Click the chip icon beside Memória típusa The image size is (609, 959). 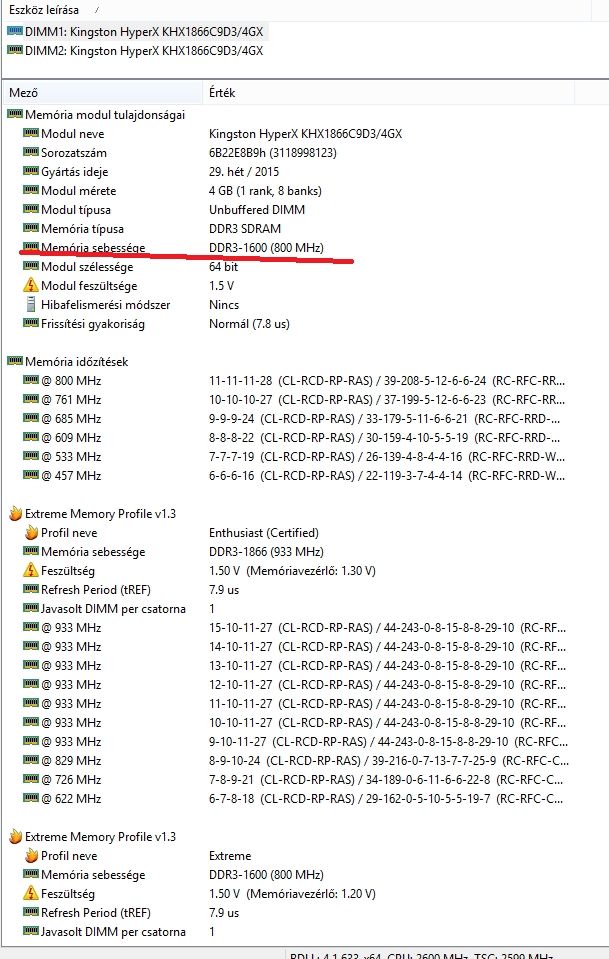click(x=31, y=228)
